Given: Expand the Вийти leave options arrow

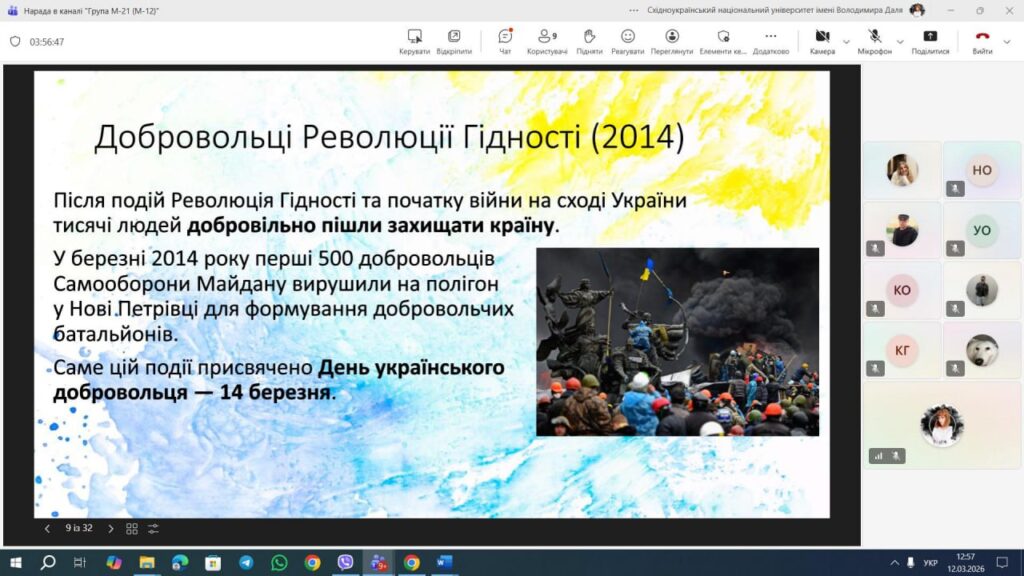Looking at the screenshot, I should 1009,42.
